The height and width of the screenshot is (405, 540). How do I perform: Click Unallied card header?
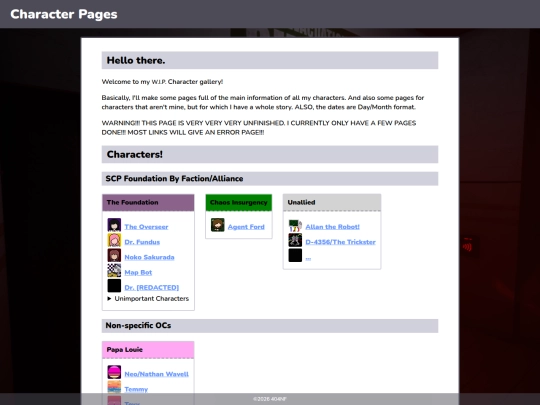point(332,202)
